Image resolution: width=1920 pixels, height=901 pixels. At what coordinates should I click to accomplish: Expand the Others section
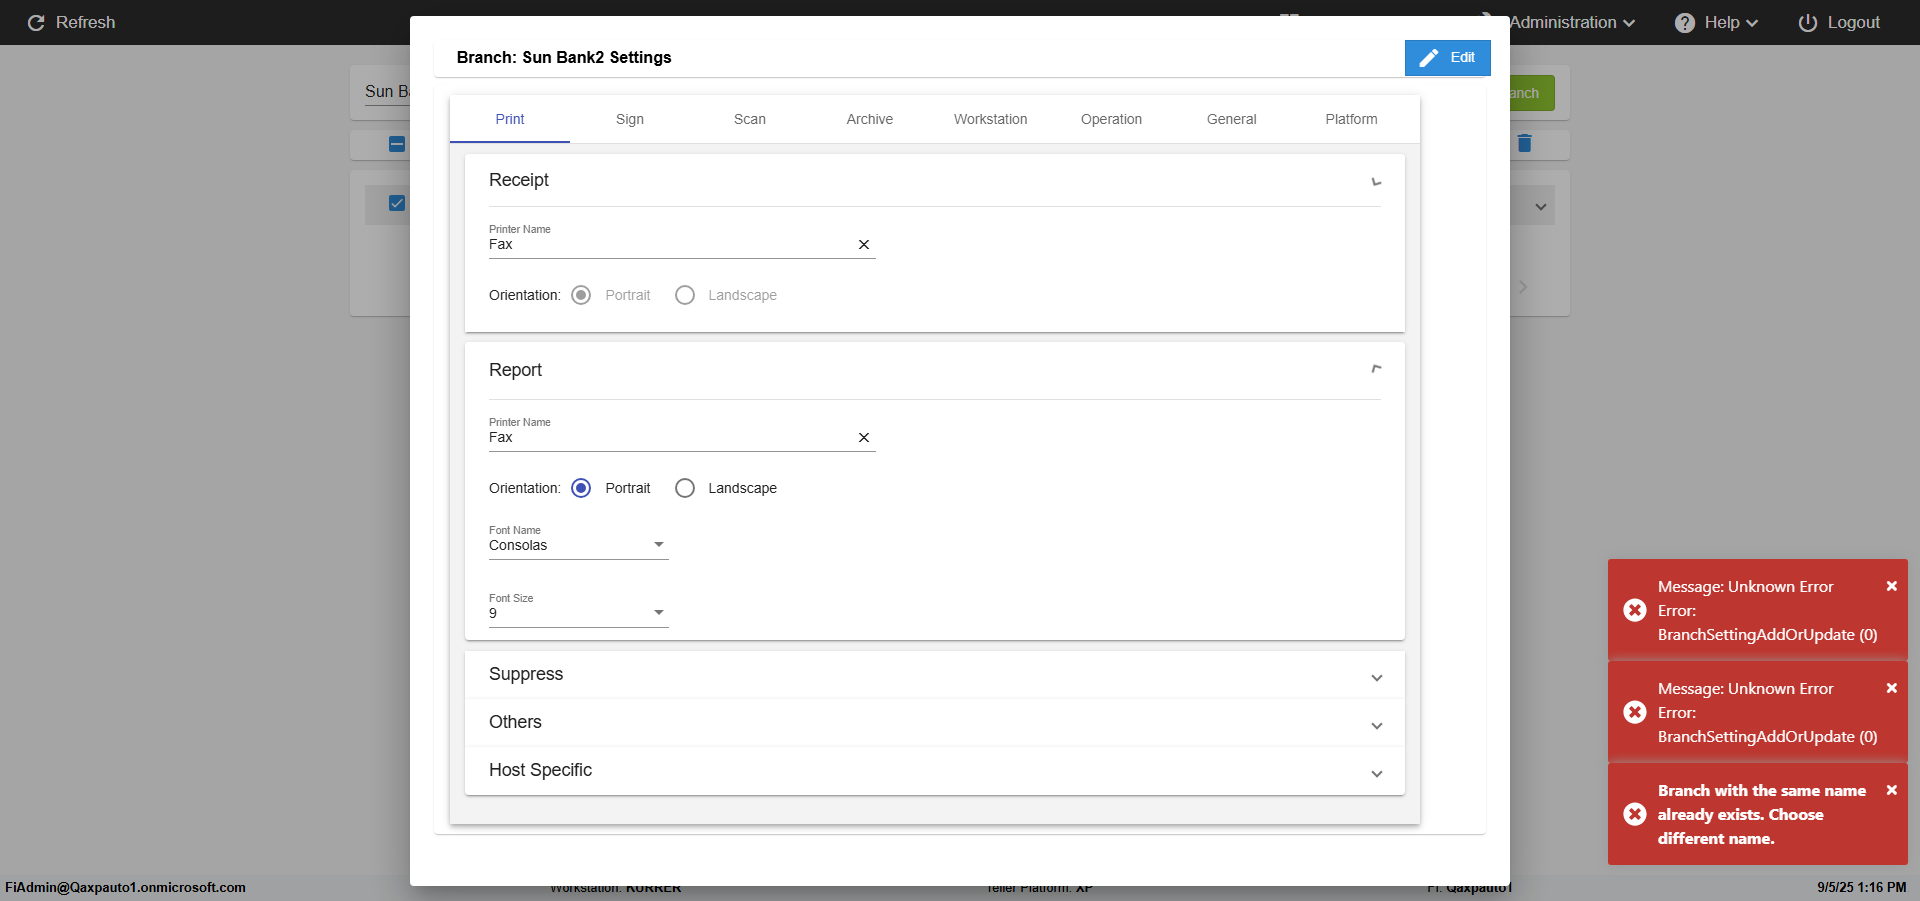[x=1377, y=726]
